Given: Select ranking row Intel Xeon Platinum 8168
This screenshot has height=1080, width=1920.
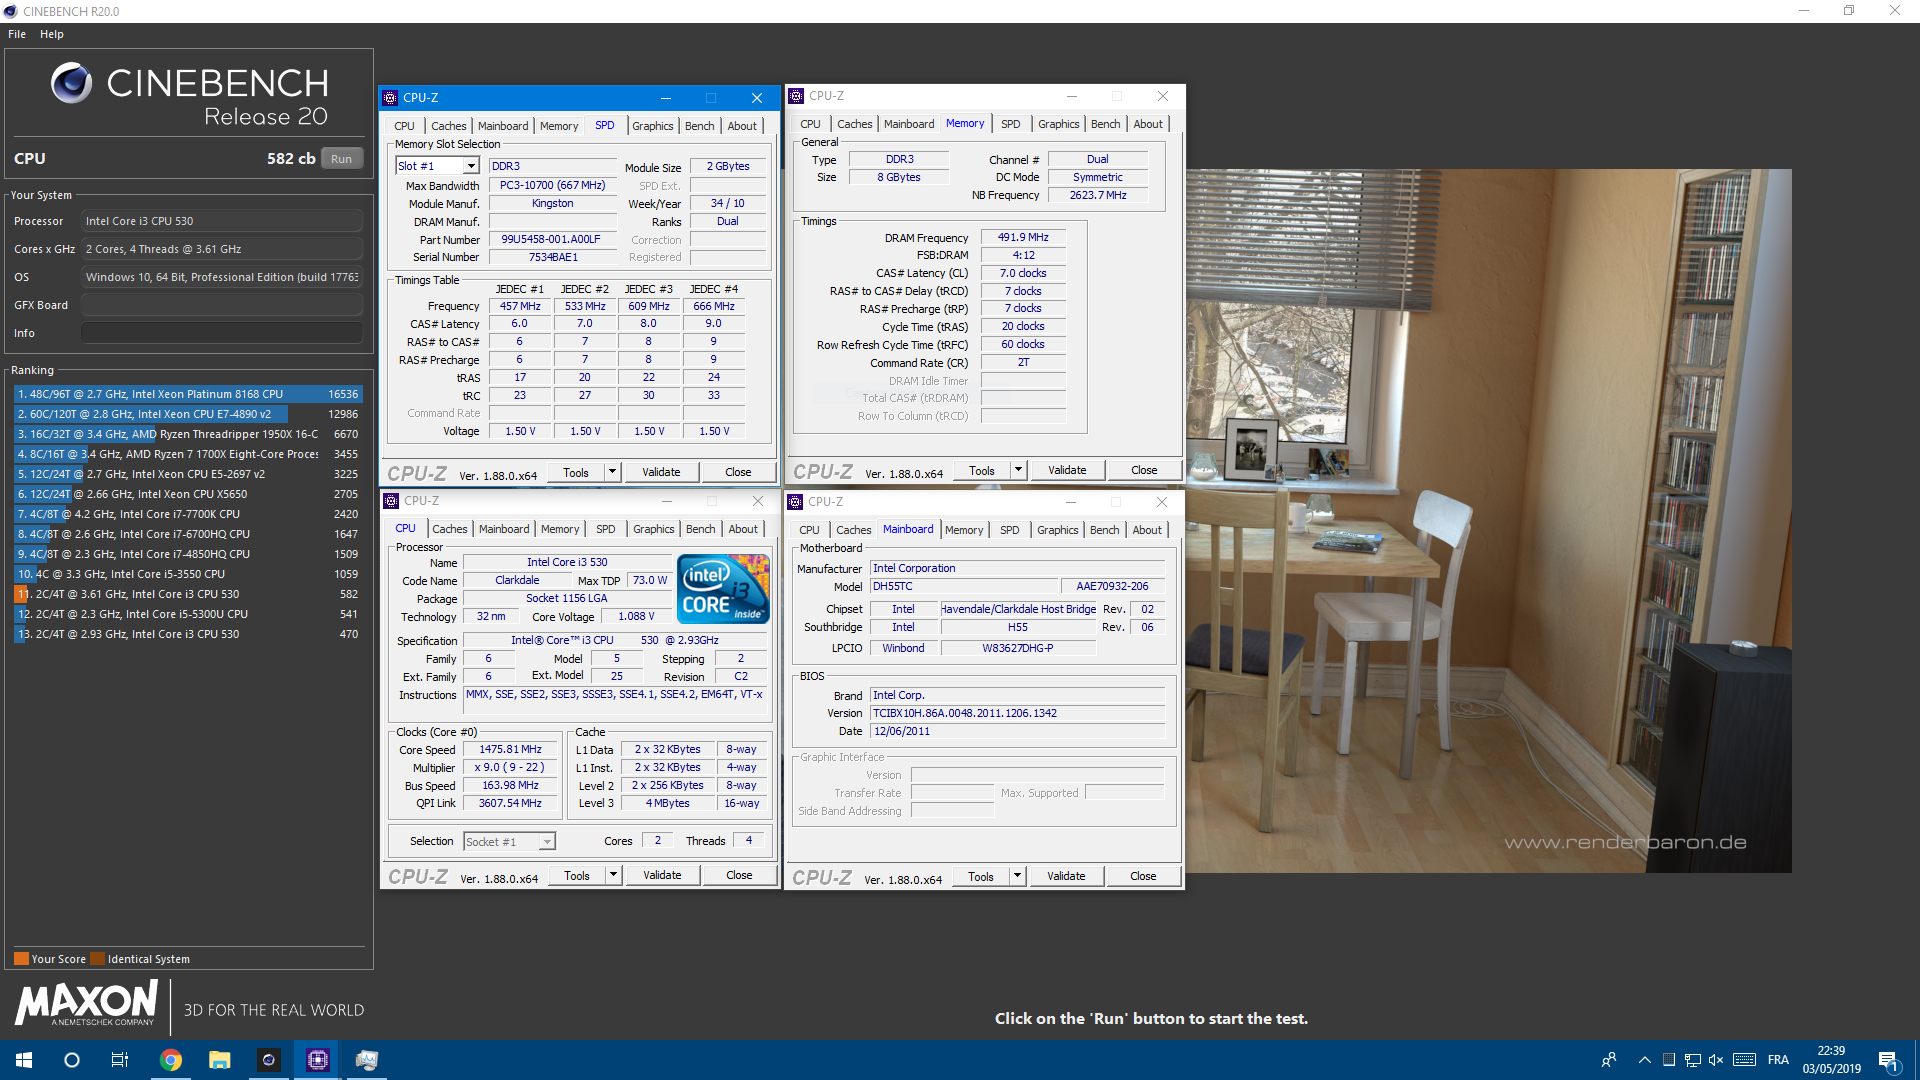Looking at the screenshot, I should tap(188, 394).
